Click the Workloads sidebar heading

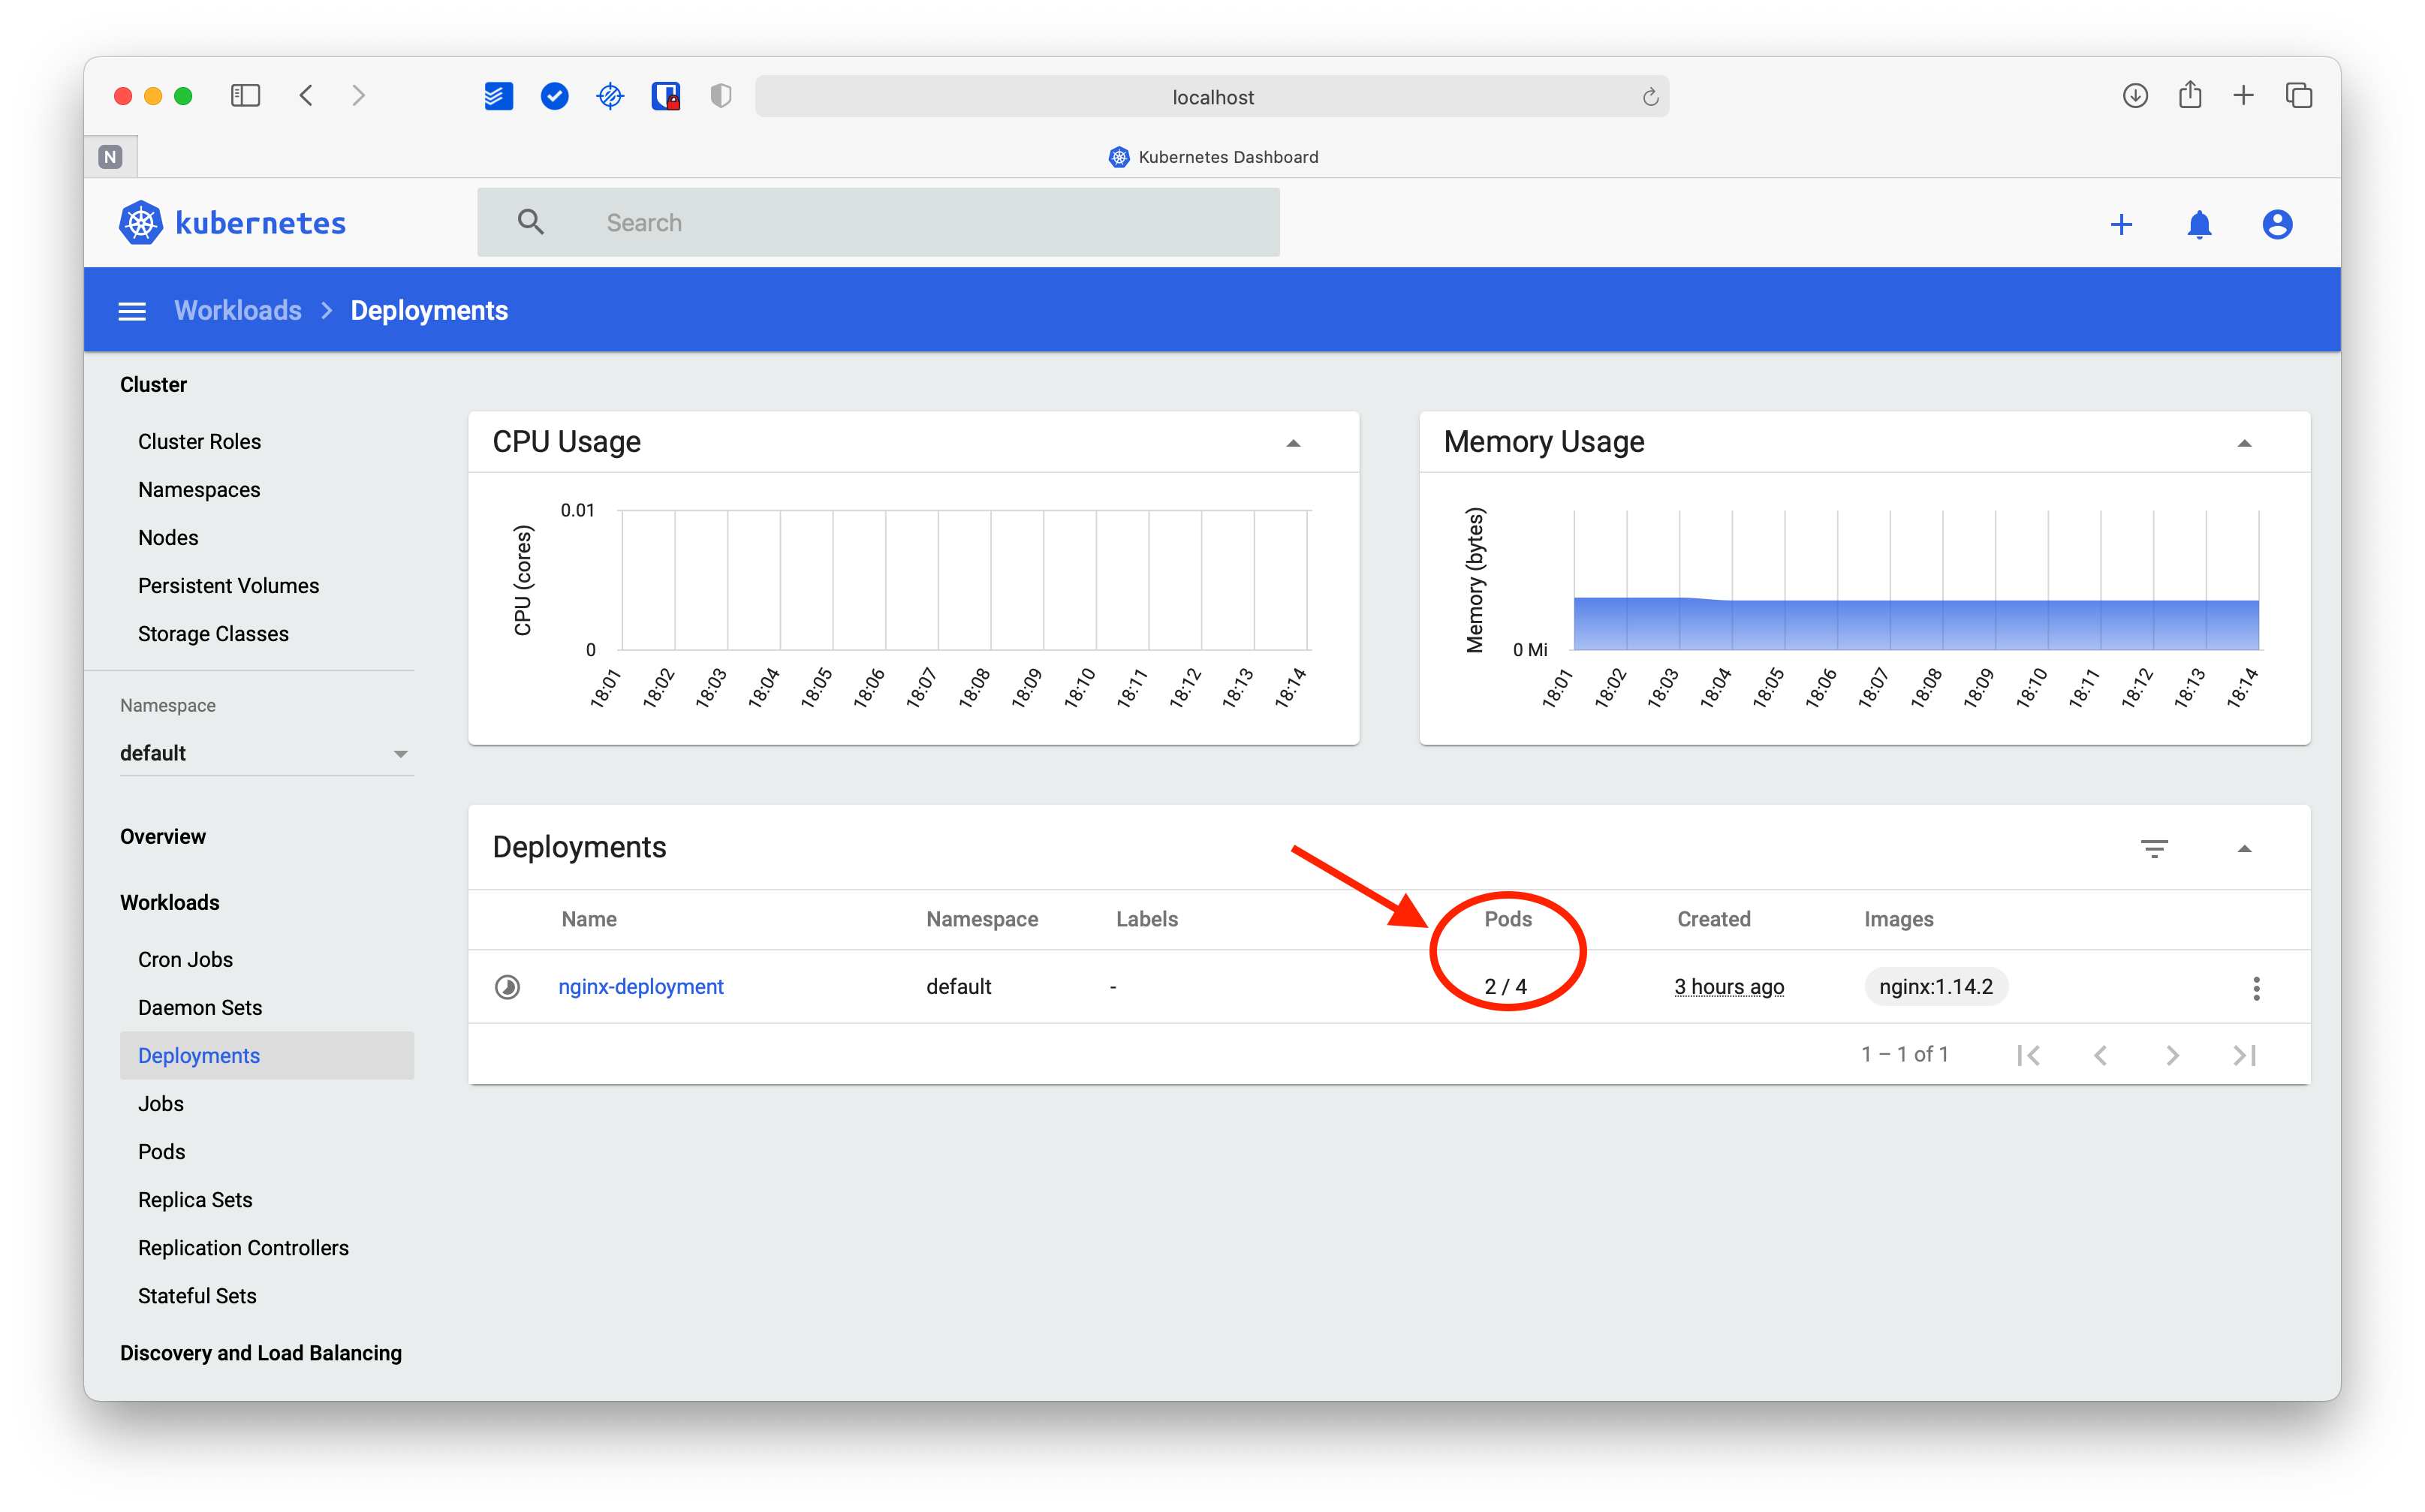(169, 902)
